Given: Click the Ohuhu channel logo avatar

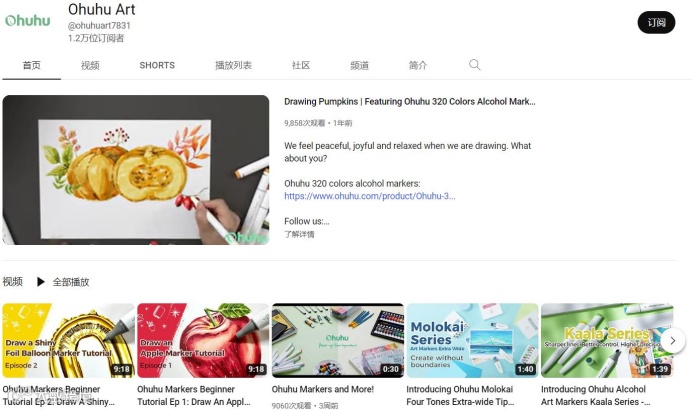Looking at the screenshot, I should (27, 21).
